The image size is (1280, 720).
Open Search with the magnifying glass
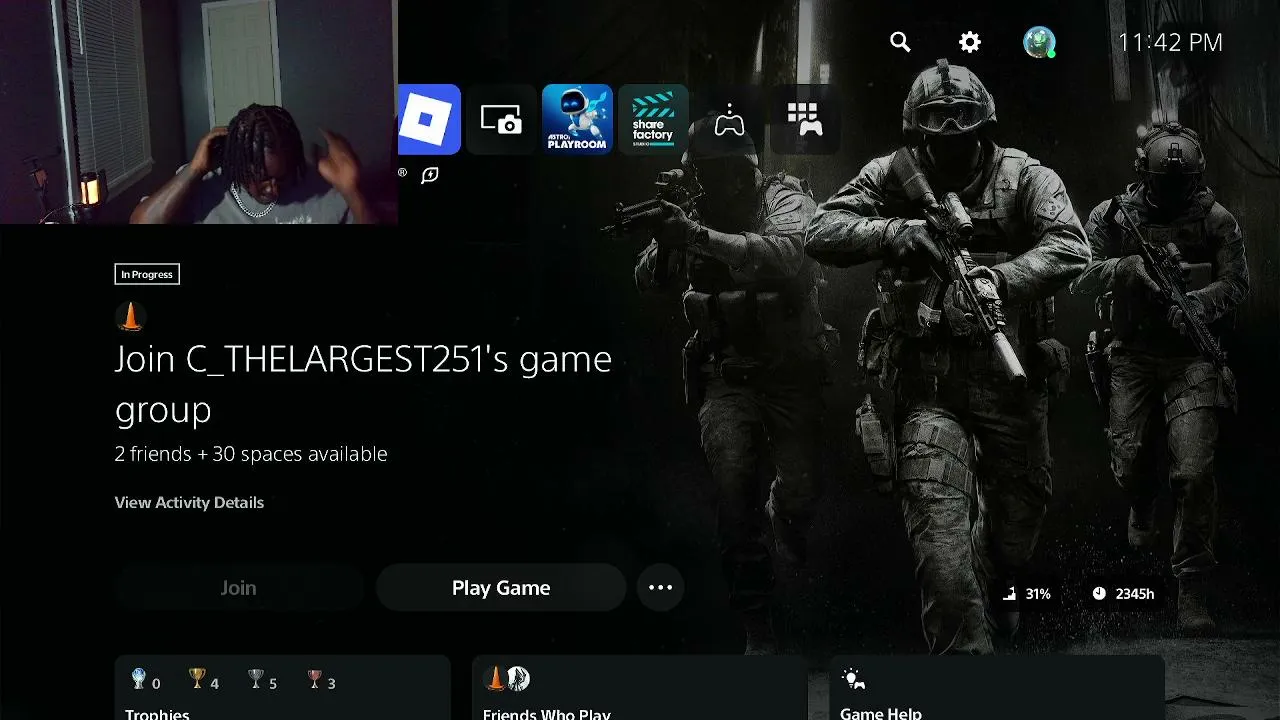point(900,42)
